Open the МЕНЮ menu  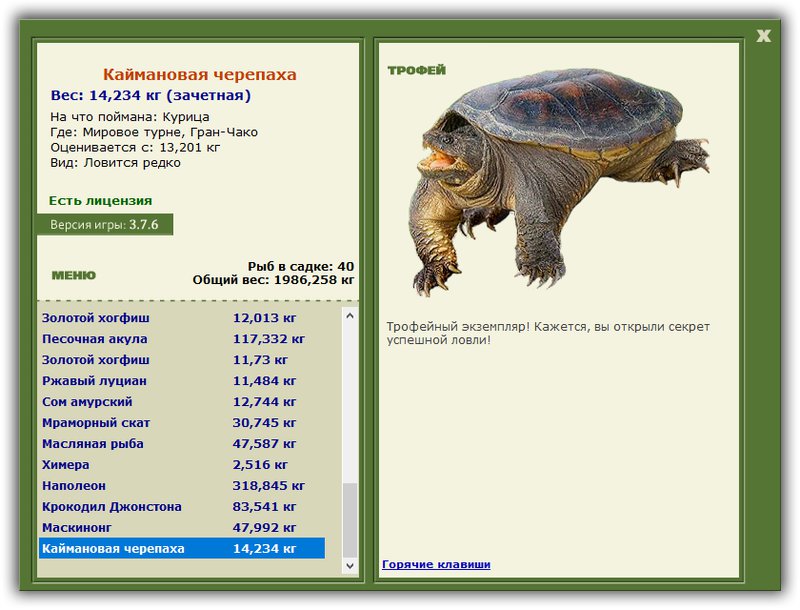(73, 275)
